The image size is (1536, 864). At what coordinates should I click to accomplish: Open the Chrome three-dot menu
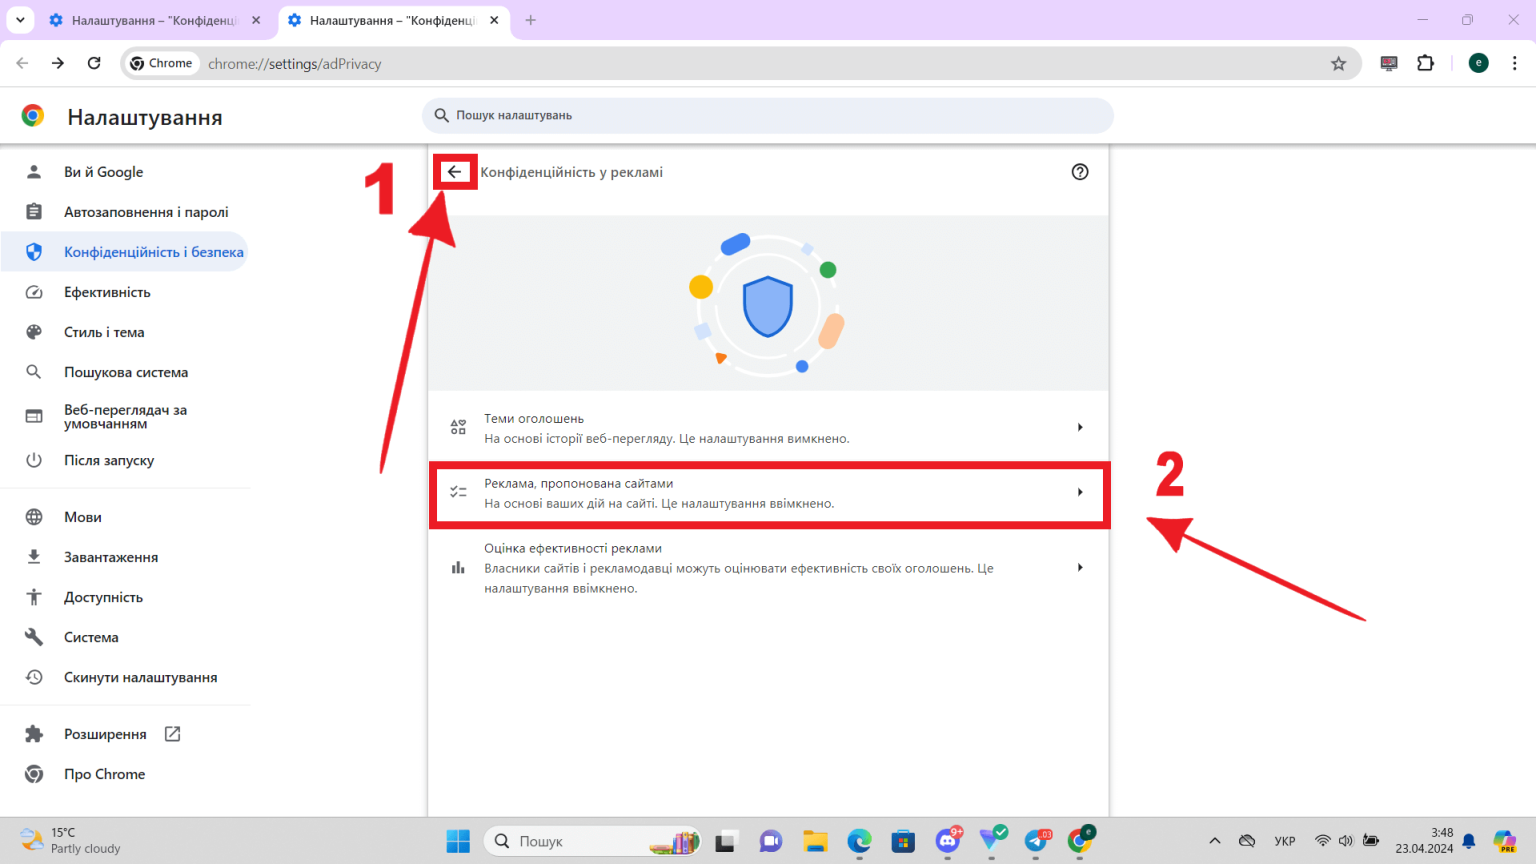[1516, 63]
